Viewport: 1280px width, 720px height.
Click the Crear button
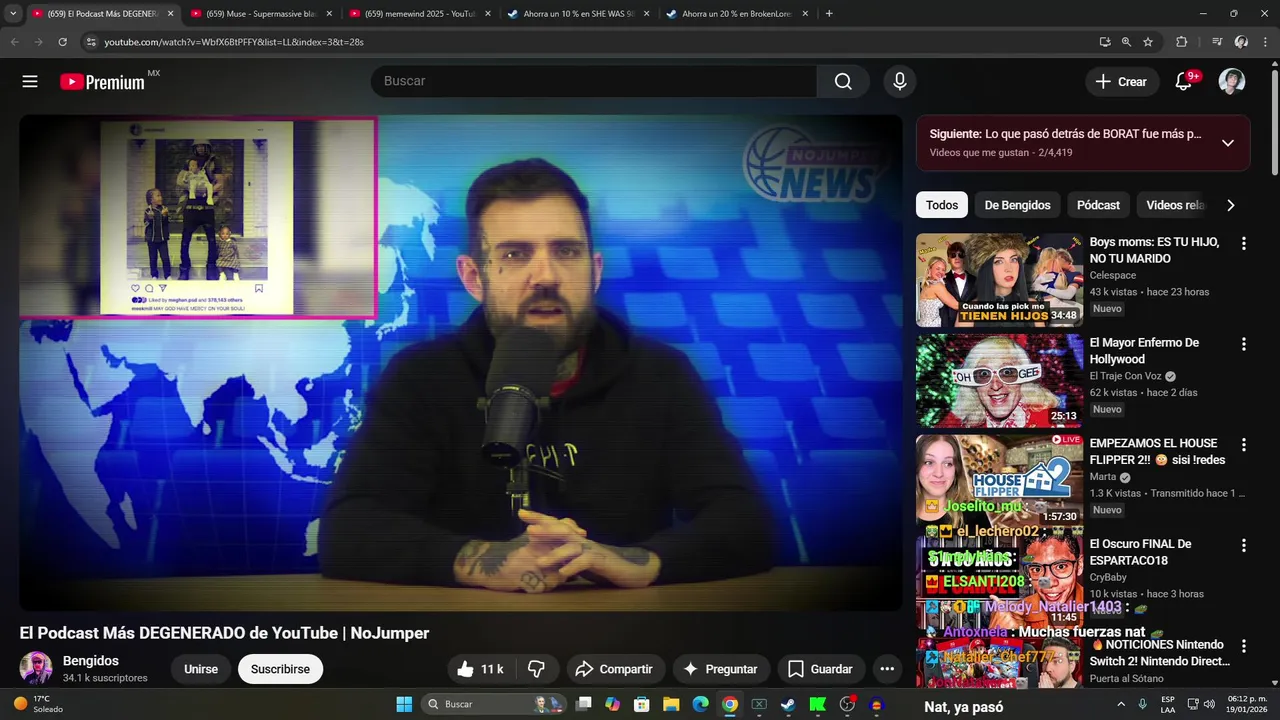[x=1121, y=82]
